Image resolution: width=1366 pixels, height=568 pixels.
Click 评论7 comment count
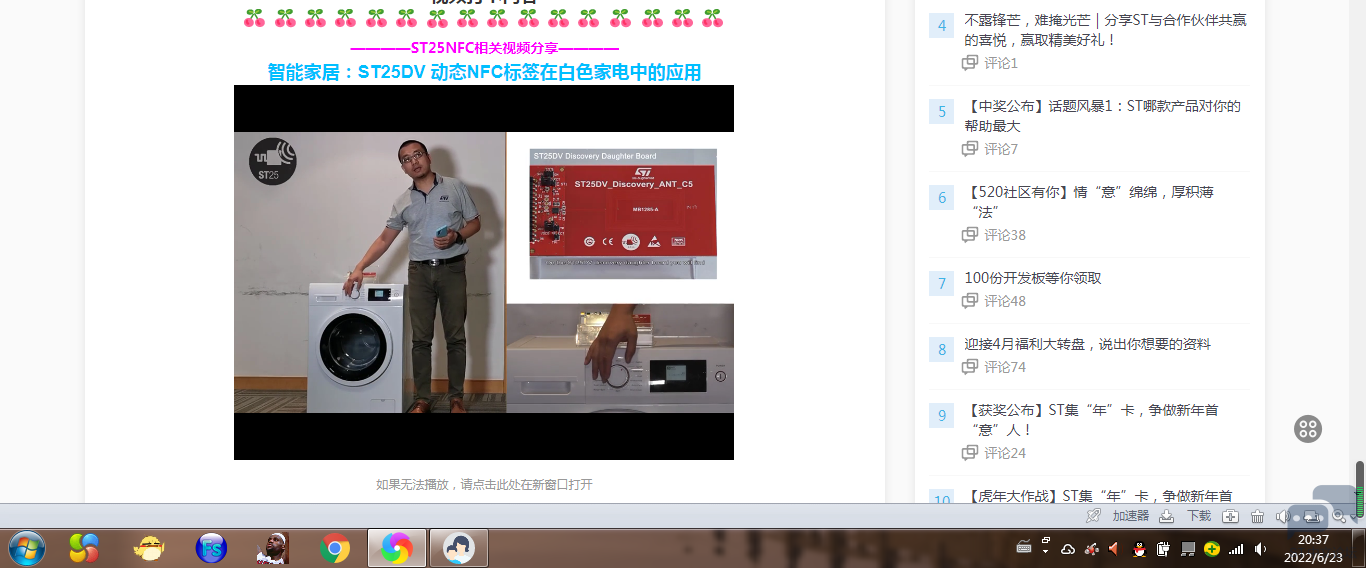[1001, 149]
